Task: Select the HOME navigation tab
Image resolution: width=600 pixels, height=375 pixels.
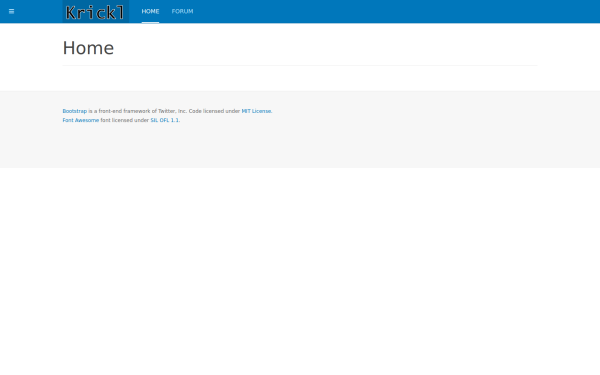Action: click(150, 11)
